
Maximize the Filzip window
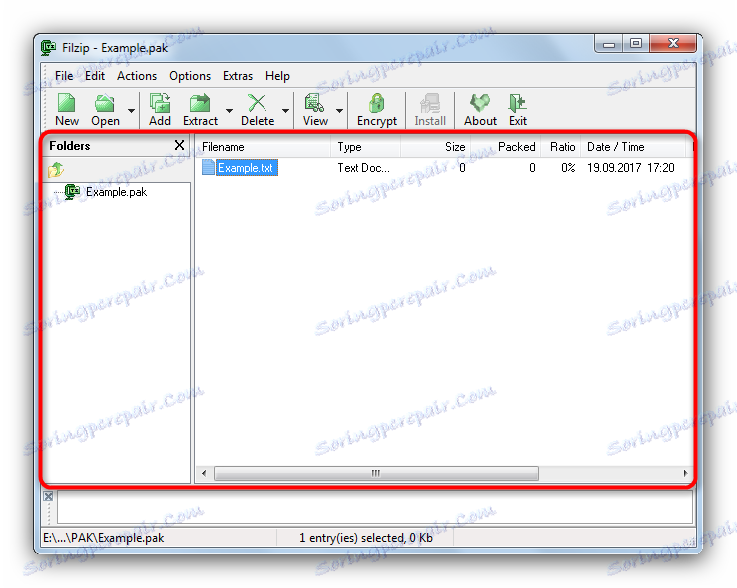pyautogui.click(x=636, y=44)
